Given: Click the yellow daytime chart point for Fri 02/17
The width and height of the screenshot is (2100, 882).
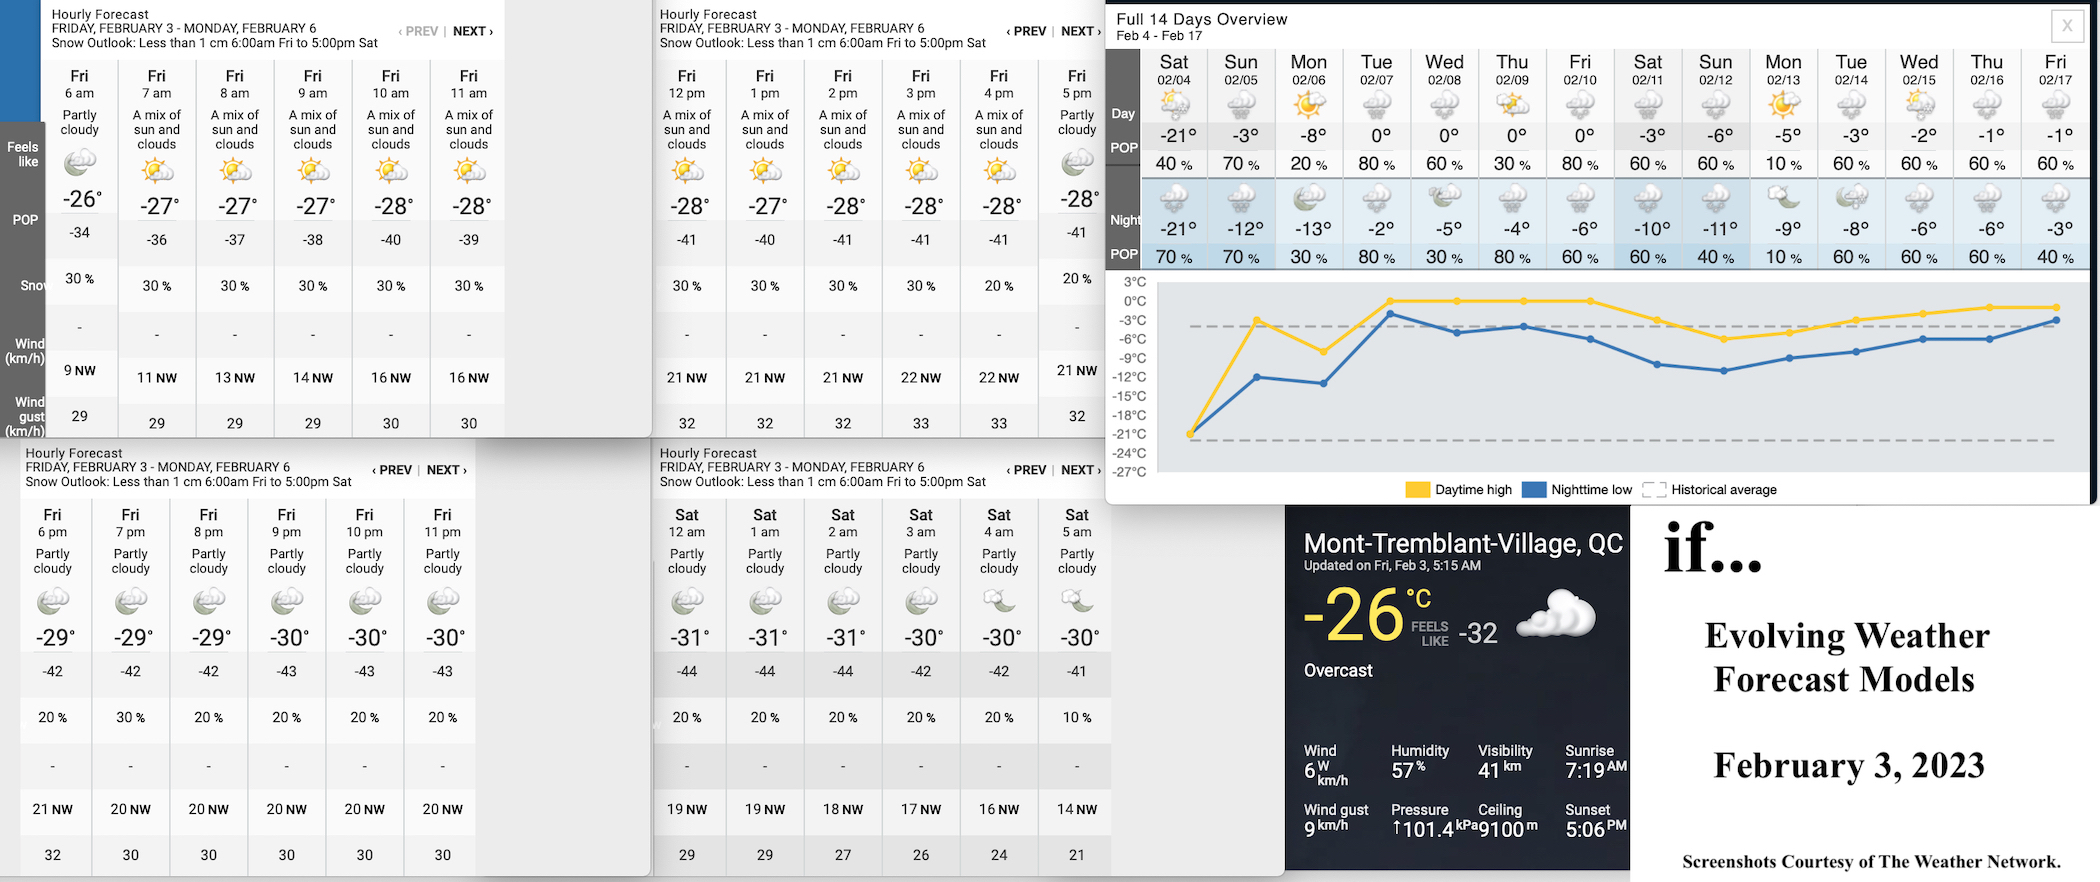Looking at the screenshot, I should [x=2056, y=307].
